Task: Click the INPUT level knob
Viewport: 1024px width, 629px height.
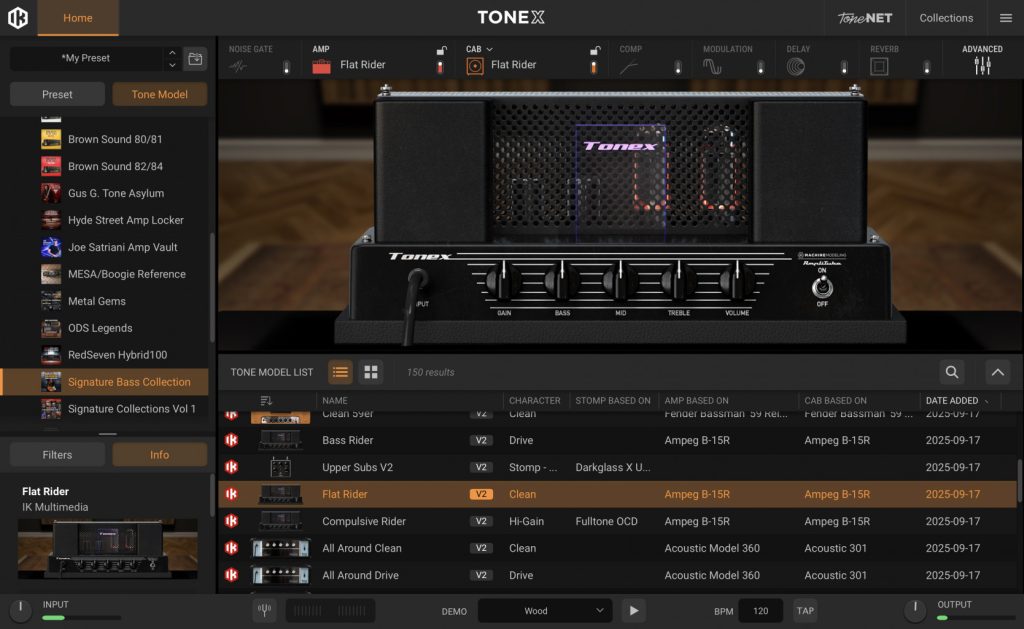Action: click(20, 609)
